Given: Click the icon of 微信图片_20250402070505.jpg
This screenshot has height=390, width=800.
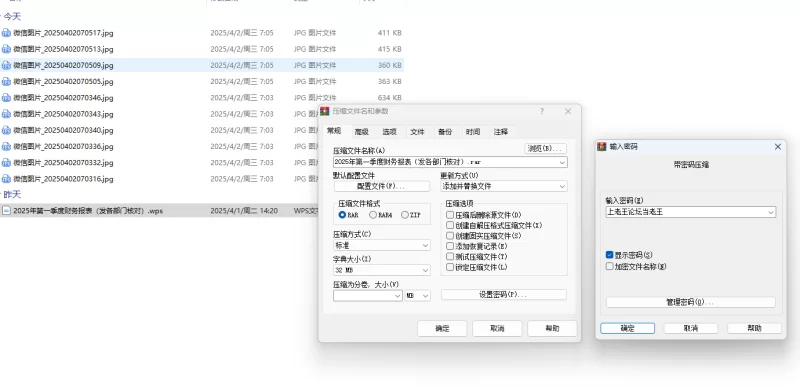Looking at the screenshot, I should pyautogui.click(x=6, y=81).
